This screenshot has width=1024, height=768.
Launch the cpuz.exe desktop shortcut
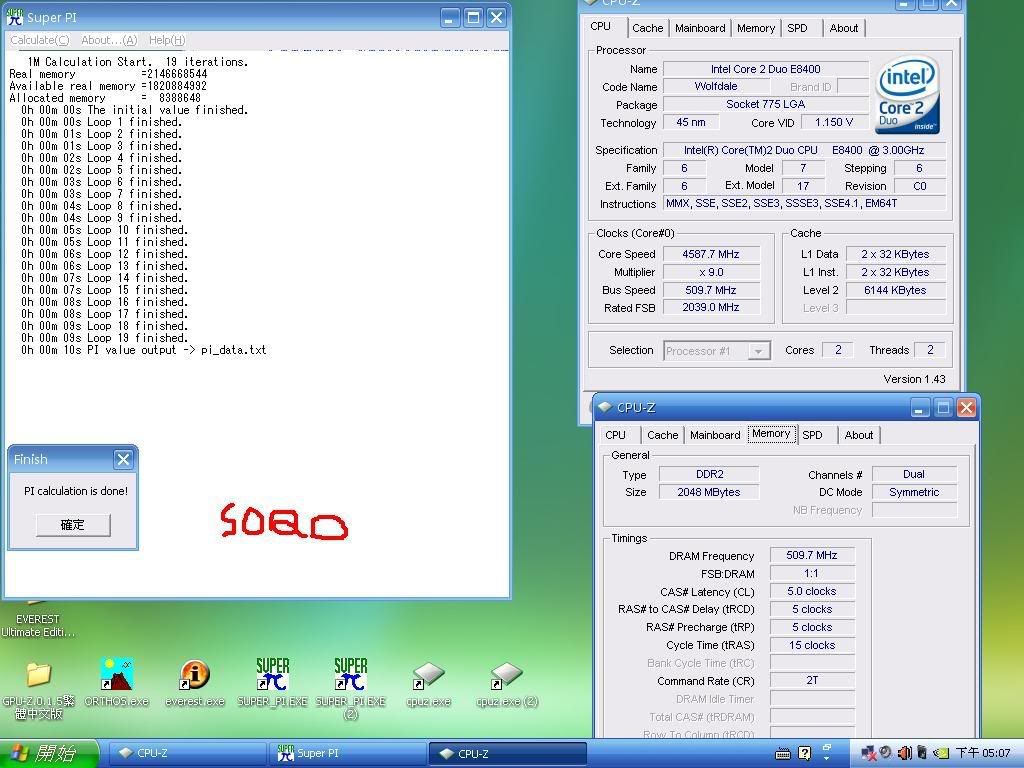click(428, 684)
